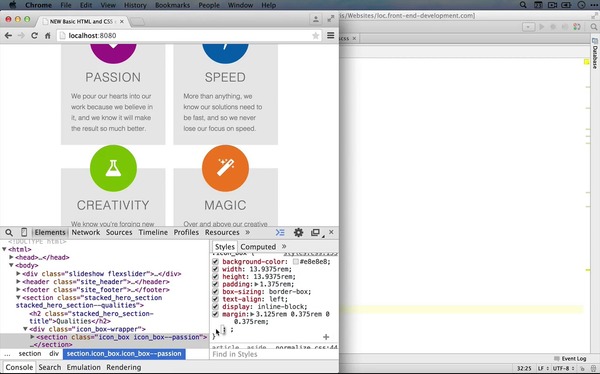
Task: Expand the icon_box--passion section
Action: pos(33,337)
